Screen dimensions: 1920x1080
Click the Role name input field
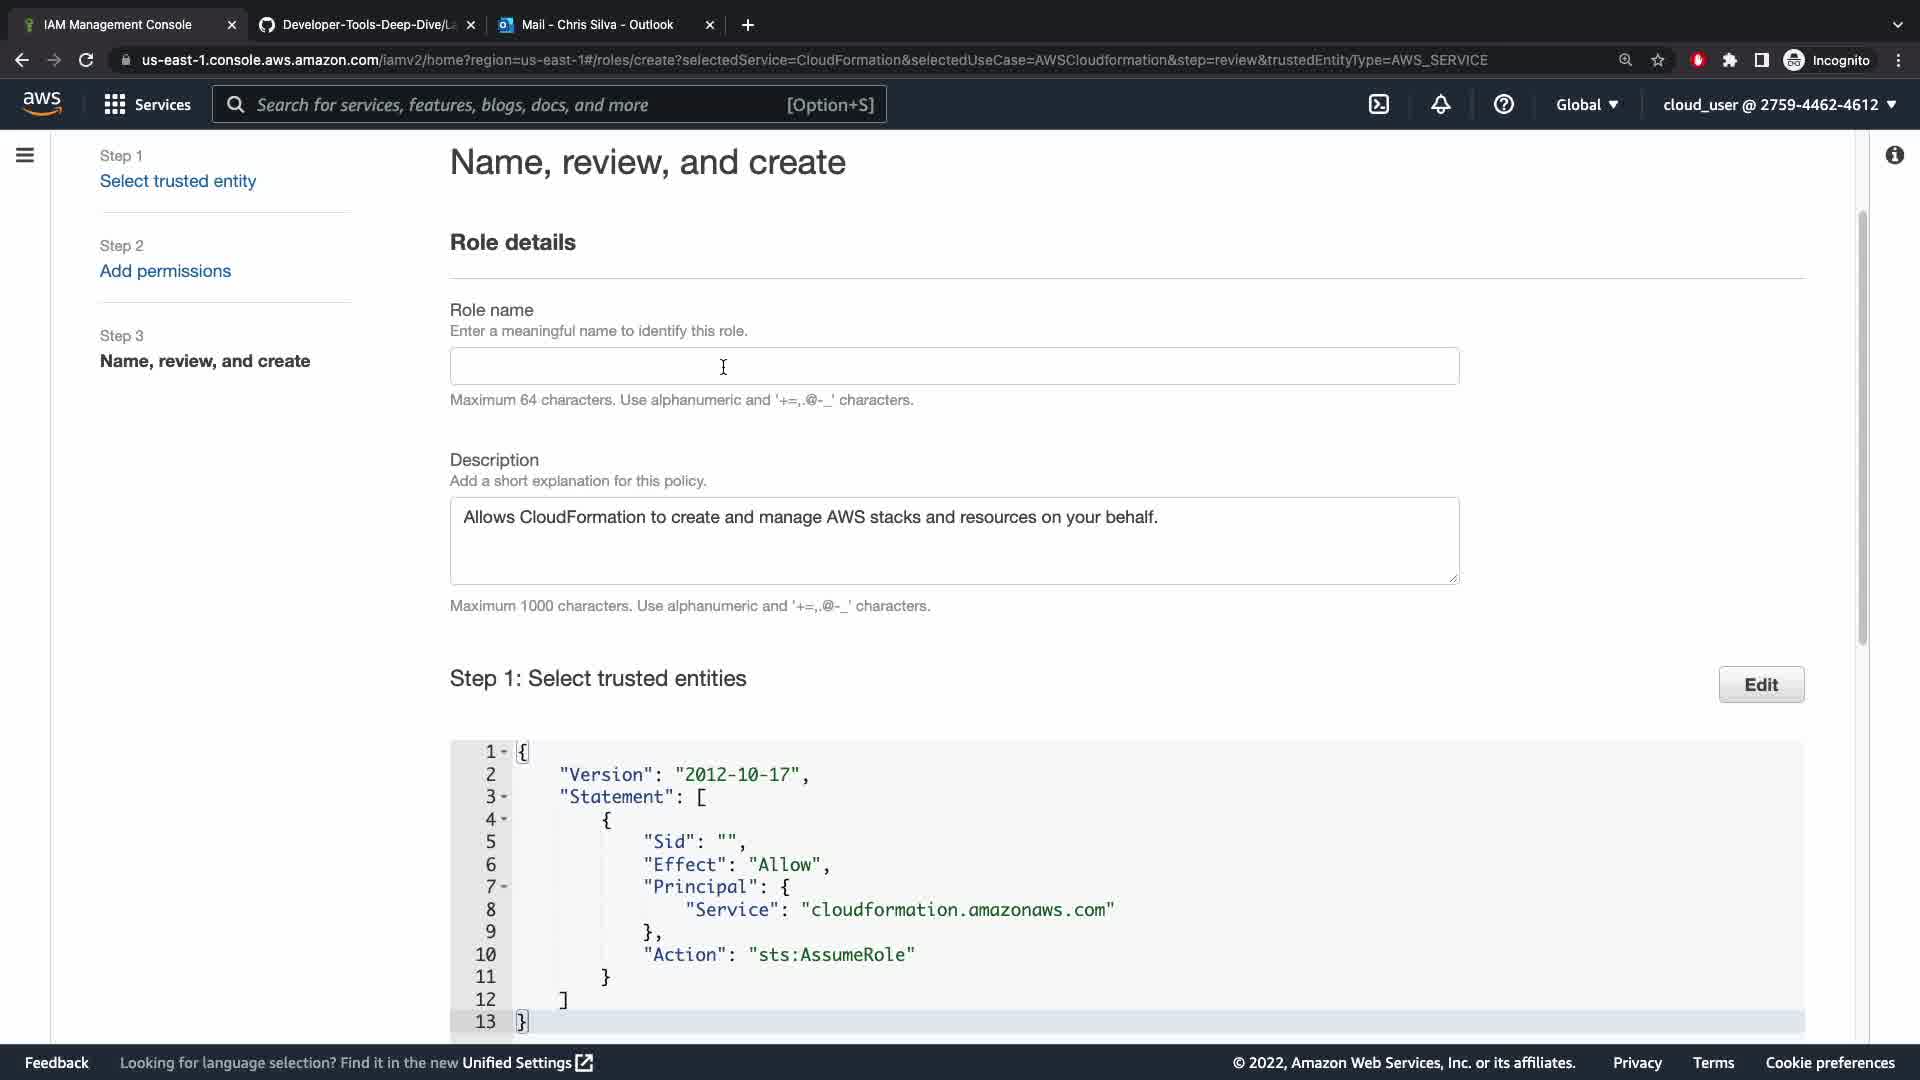click(x=953, y=366)
